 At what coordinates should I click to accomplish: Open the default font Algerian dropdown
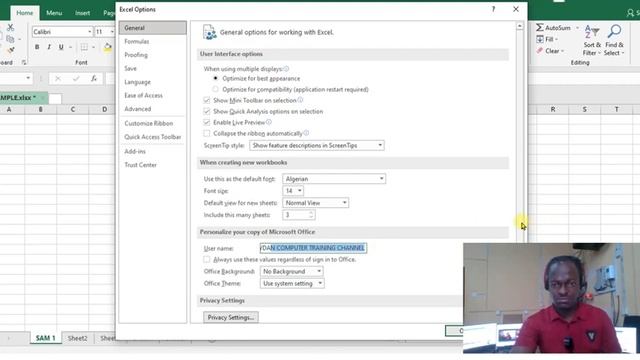(334, 179)
